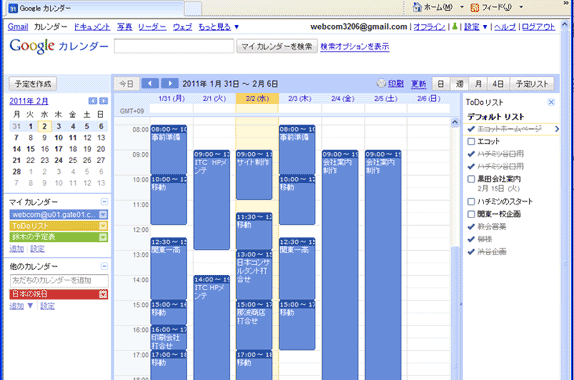
Task: Click the printer icon next to 印刷
Action: click(x=381, y=83)
